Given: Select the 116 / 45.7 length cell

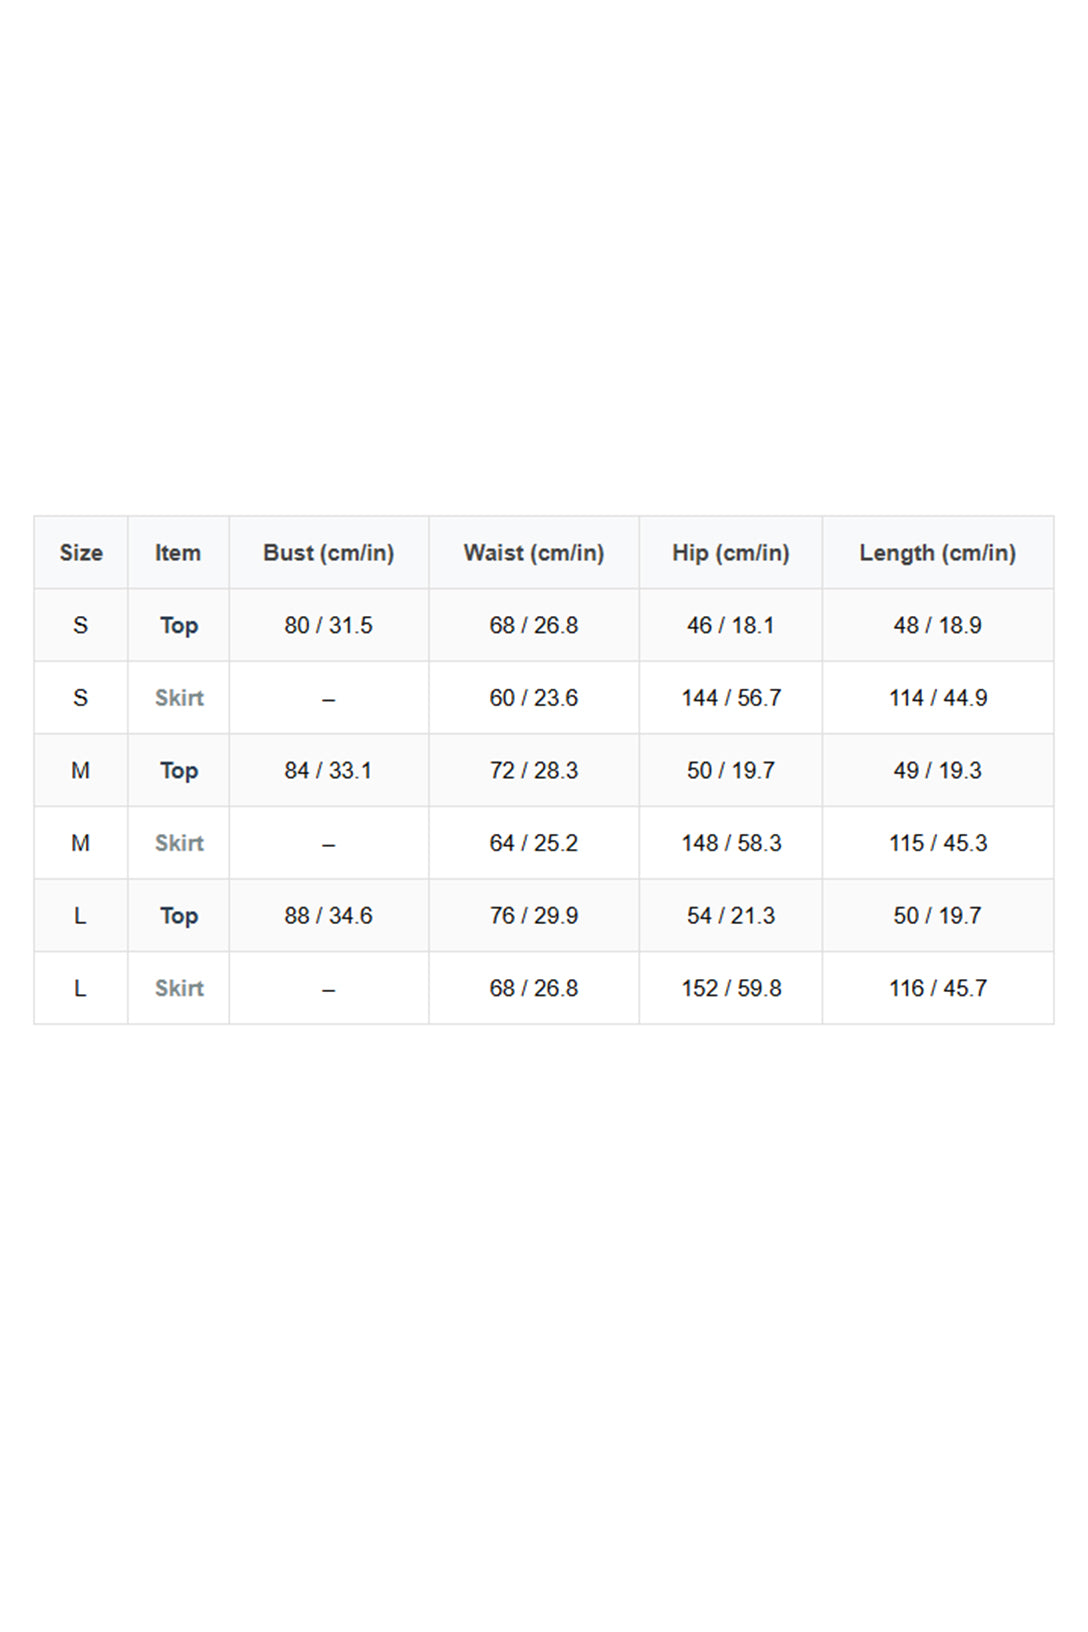Looking at the screenshot, I should click(938, 988).
